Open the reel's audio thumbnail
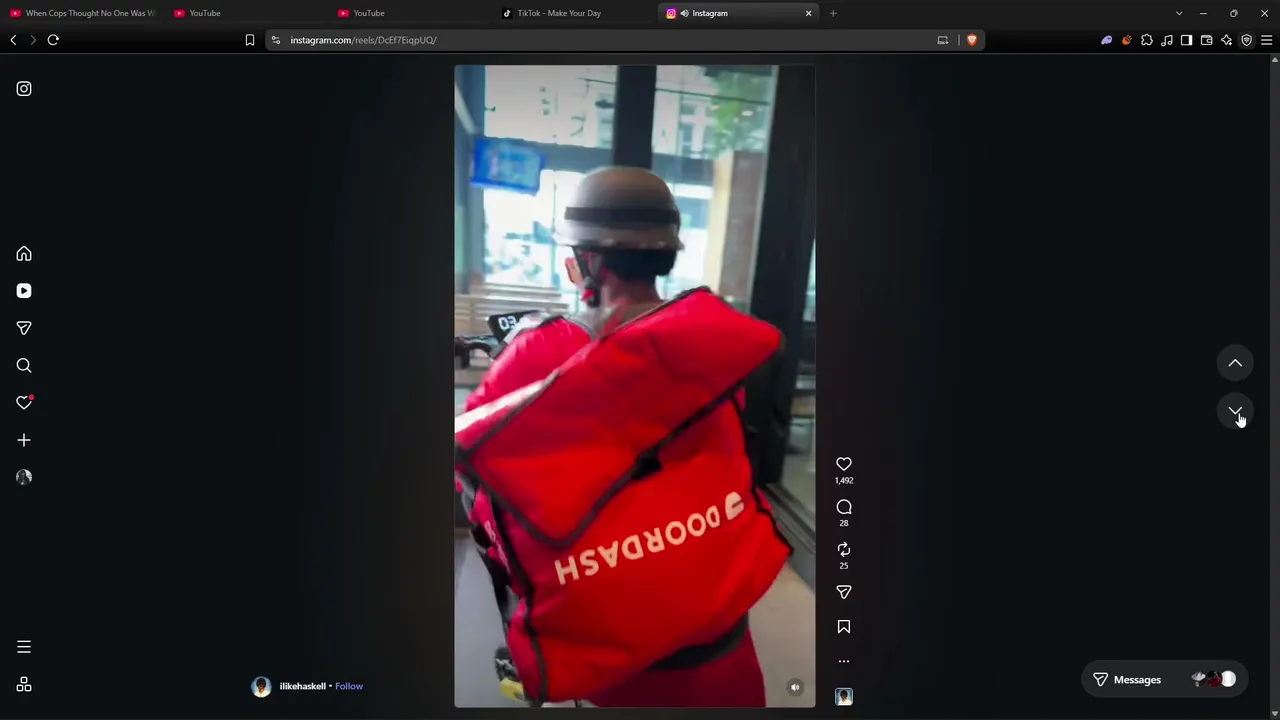 844,697
